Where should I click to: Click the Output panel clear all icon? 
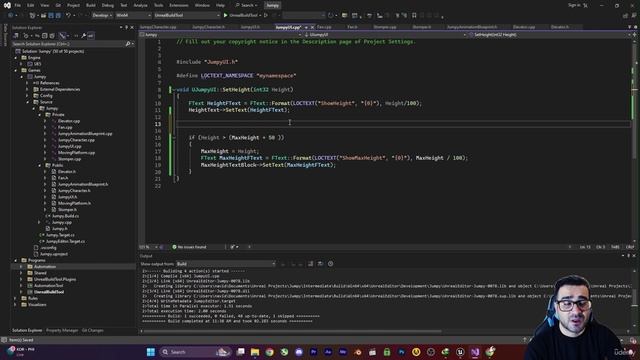311,264
